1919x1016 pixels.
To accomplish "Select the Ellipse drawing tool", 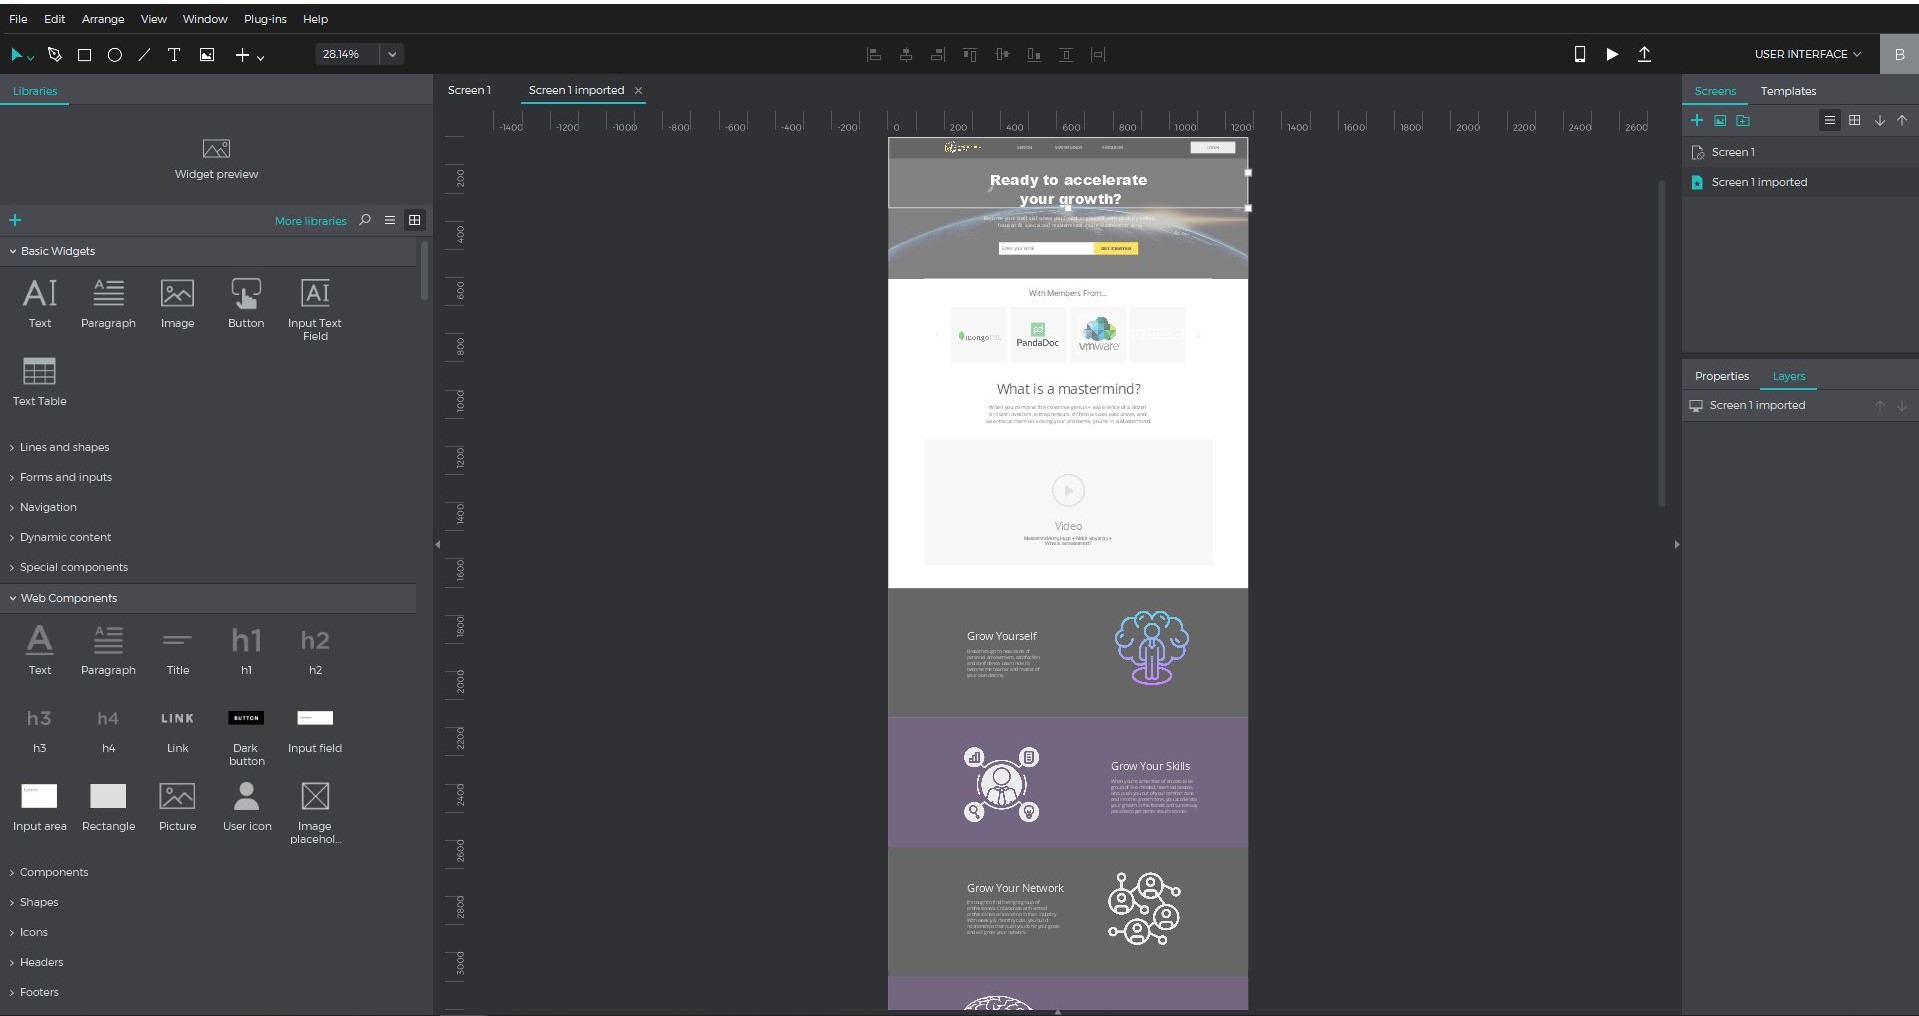I will [115, 55].
